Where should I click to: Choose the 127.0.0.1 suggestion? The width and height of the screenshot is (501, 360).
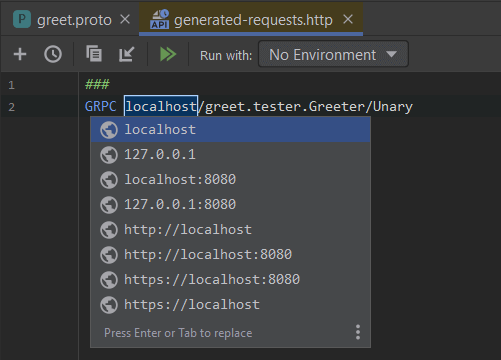tap(230, 154)
